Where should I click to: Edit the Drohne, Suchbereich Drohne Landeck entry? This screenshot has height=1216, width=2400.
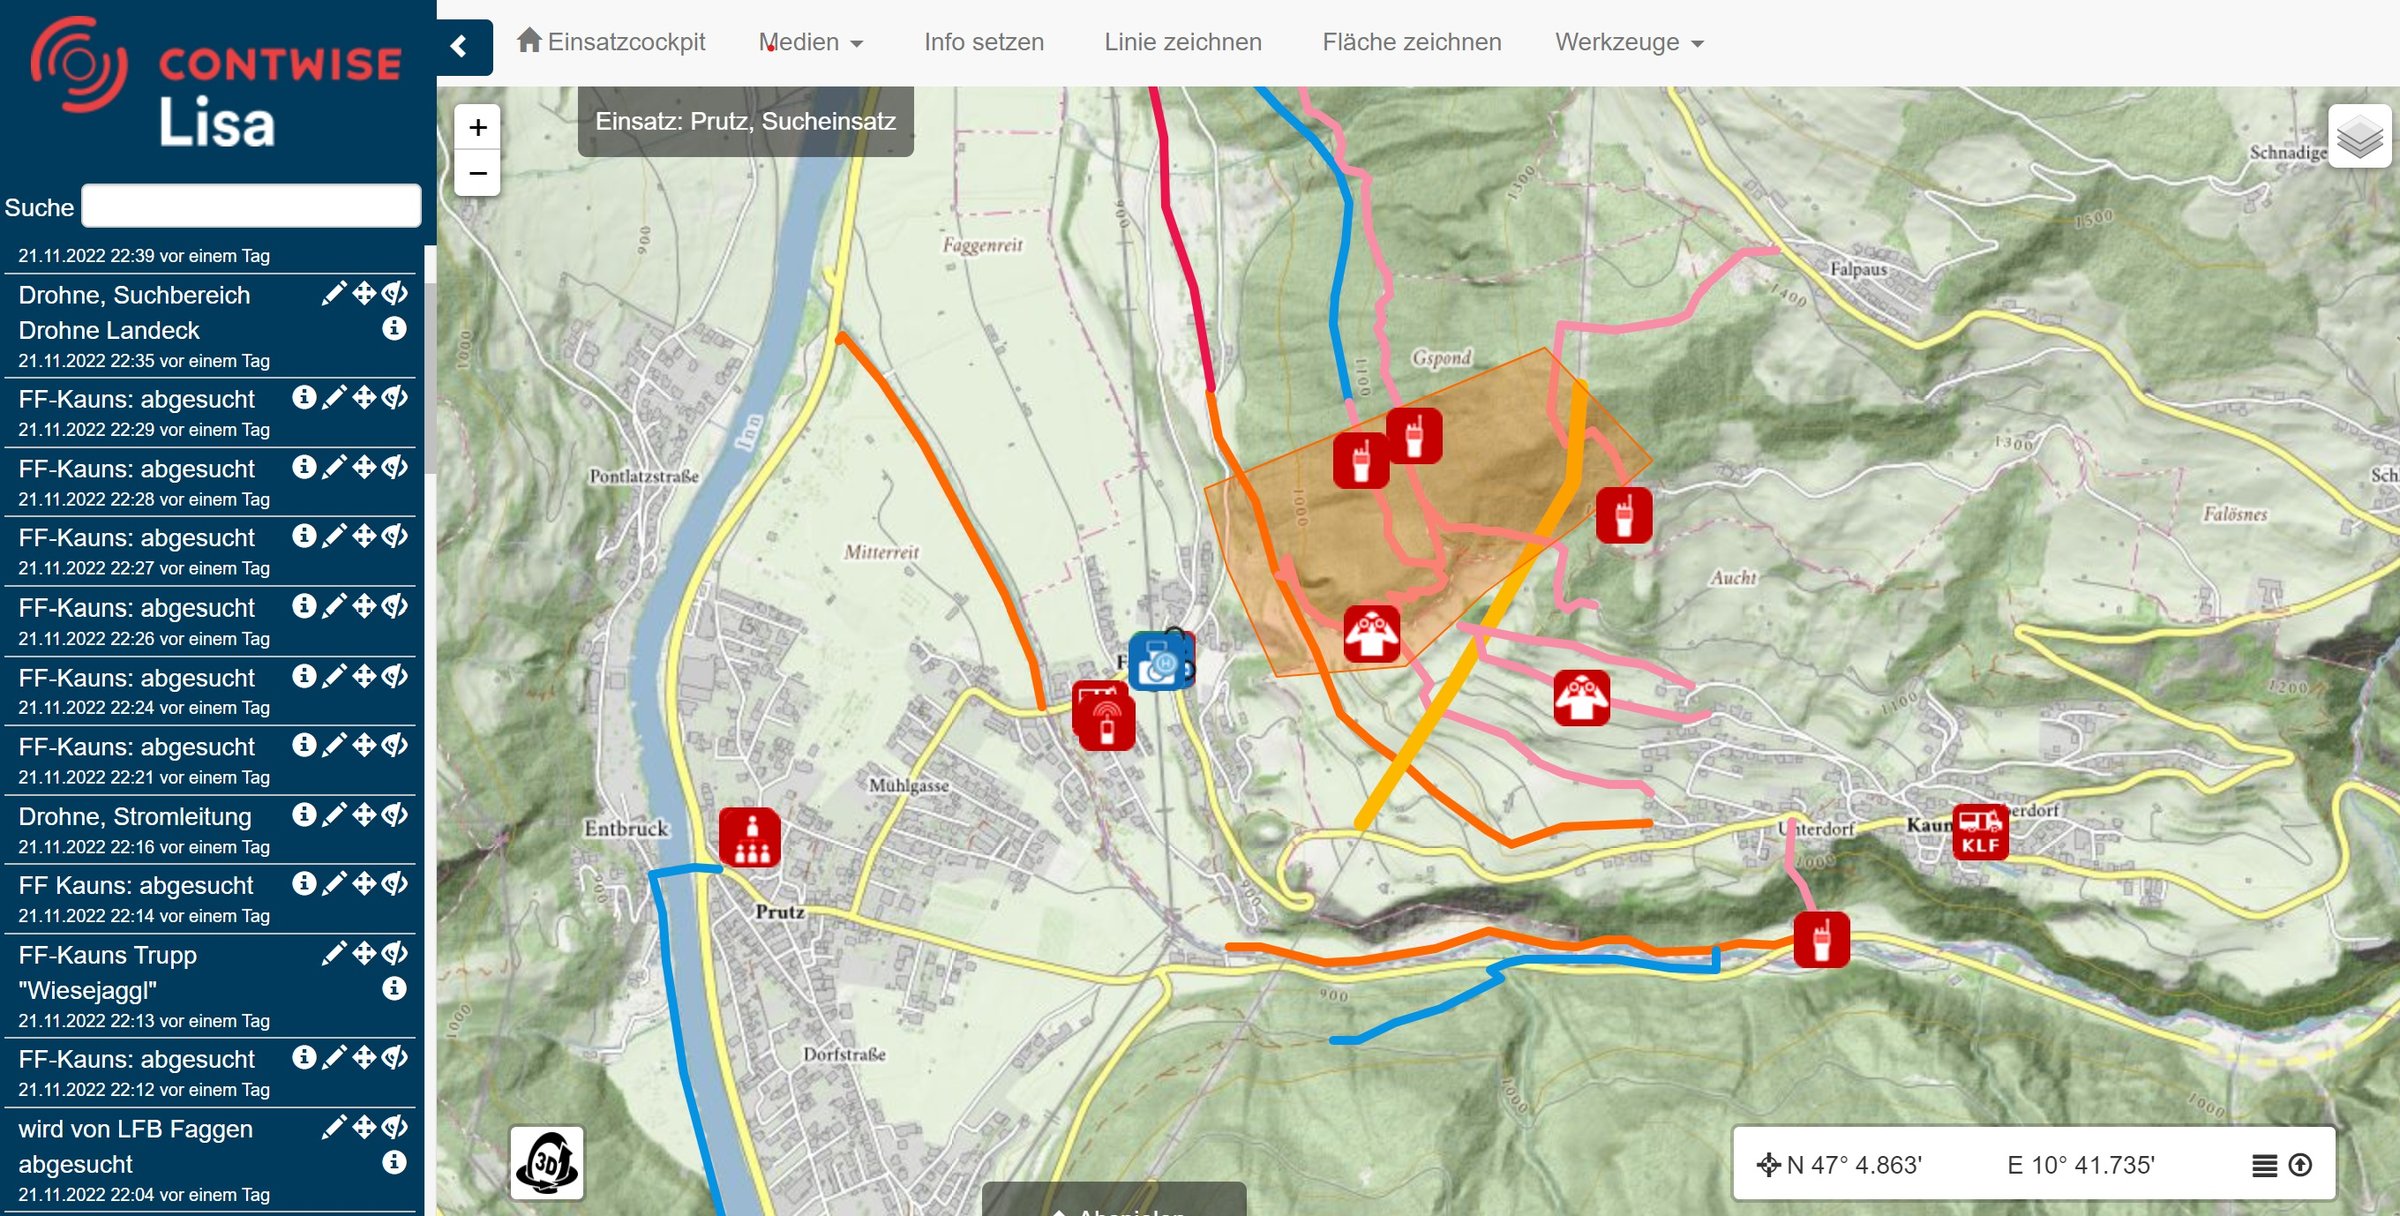pos(334,293)
